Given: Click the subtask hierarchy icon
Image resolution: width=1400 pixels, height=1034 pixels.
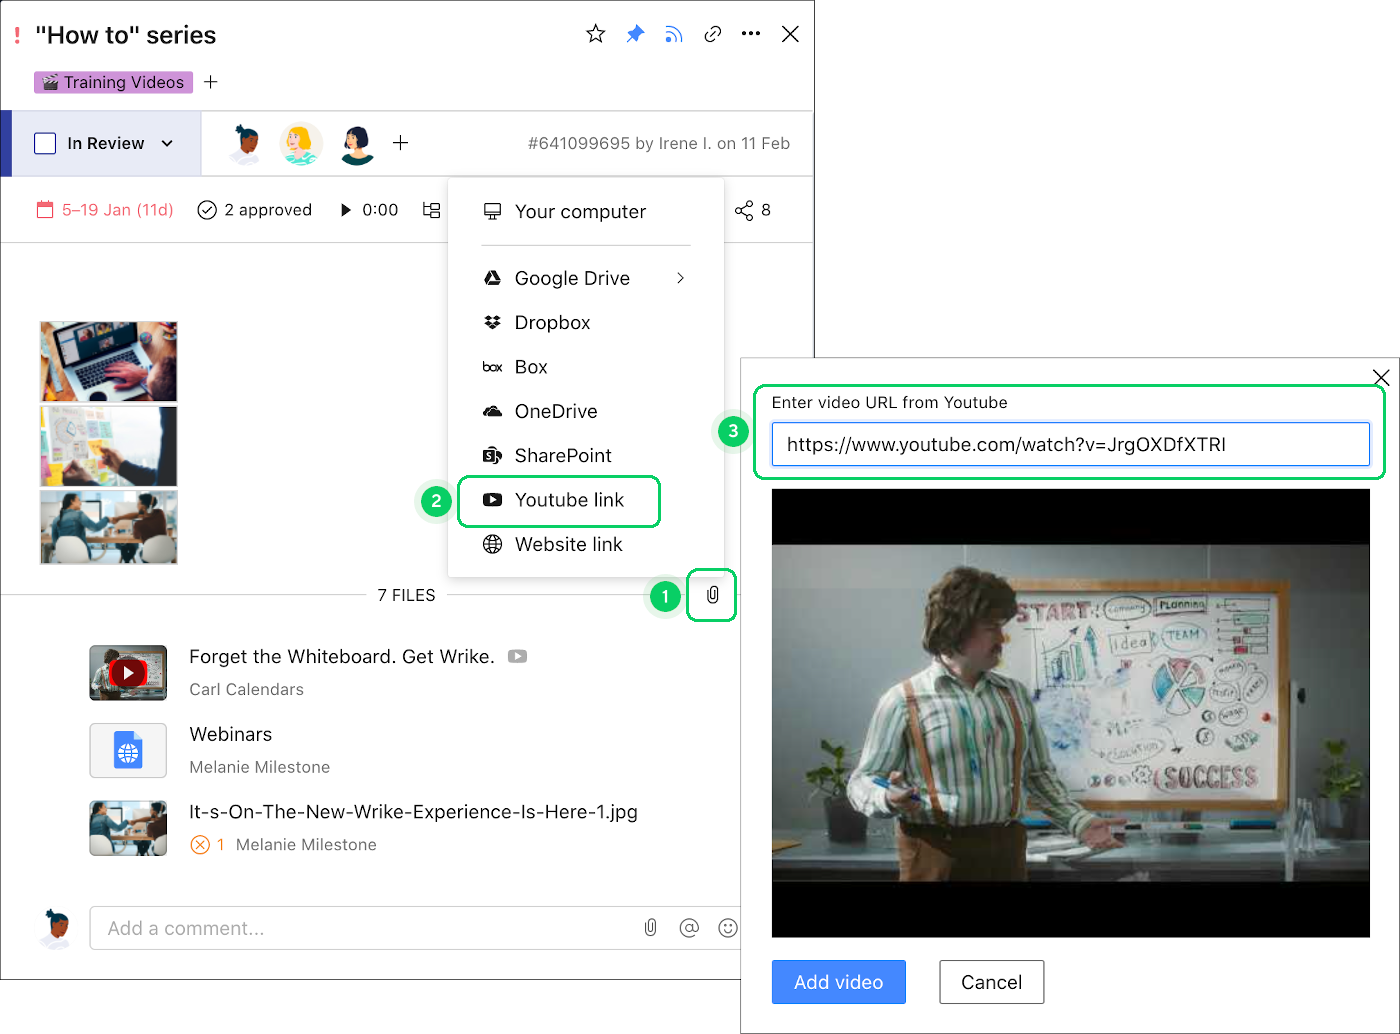Looking at the screenshot, I should pyautogui.click(x=431, y=210).
